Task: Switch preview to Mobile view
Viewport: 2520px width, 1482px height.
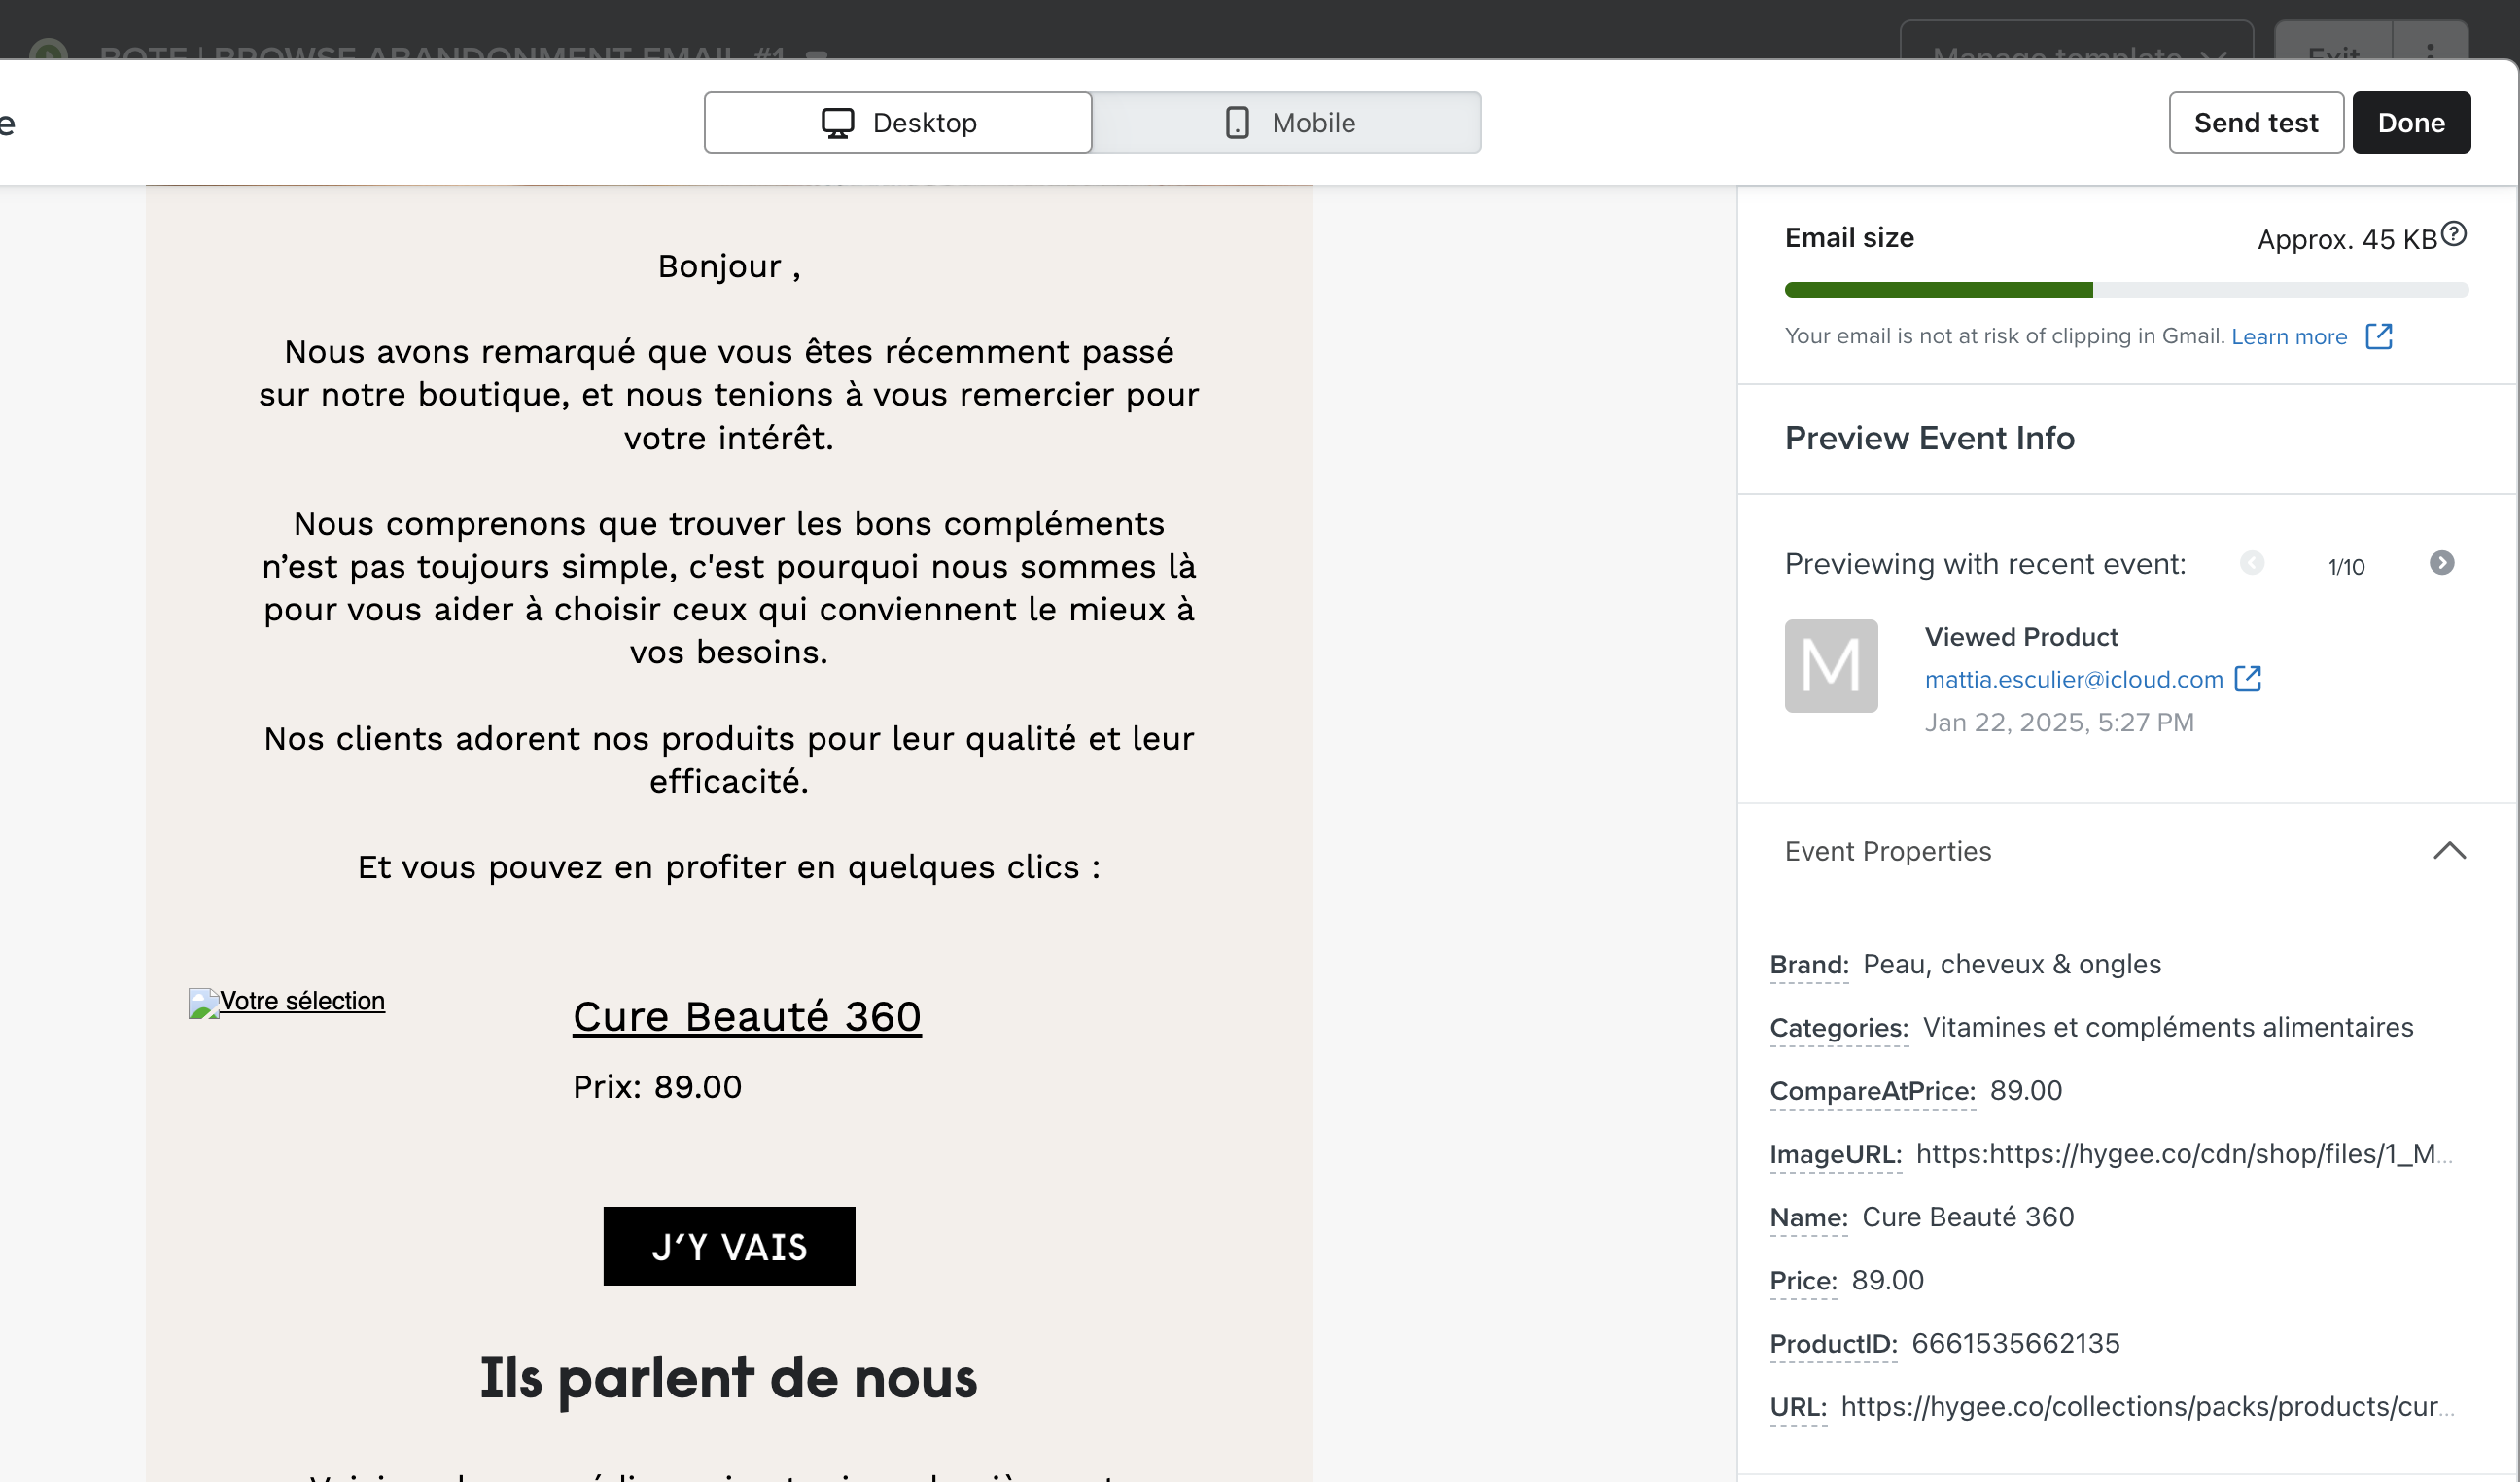Action: [1286, 123]
